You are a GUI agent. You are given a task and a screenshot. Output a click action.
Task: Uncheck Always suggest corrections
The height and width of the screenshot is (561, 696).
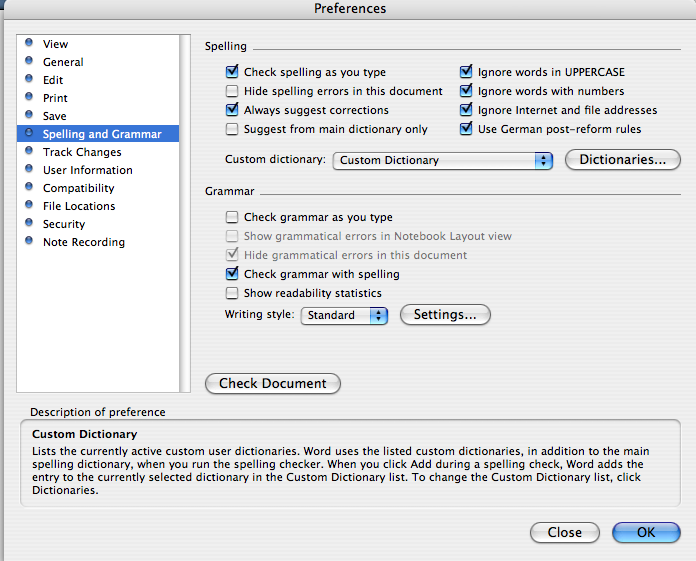pyautogui.click(x=232, y=110)
